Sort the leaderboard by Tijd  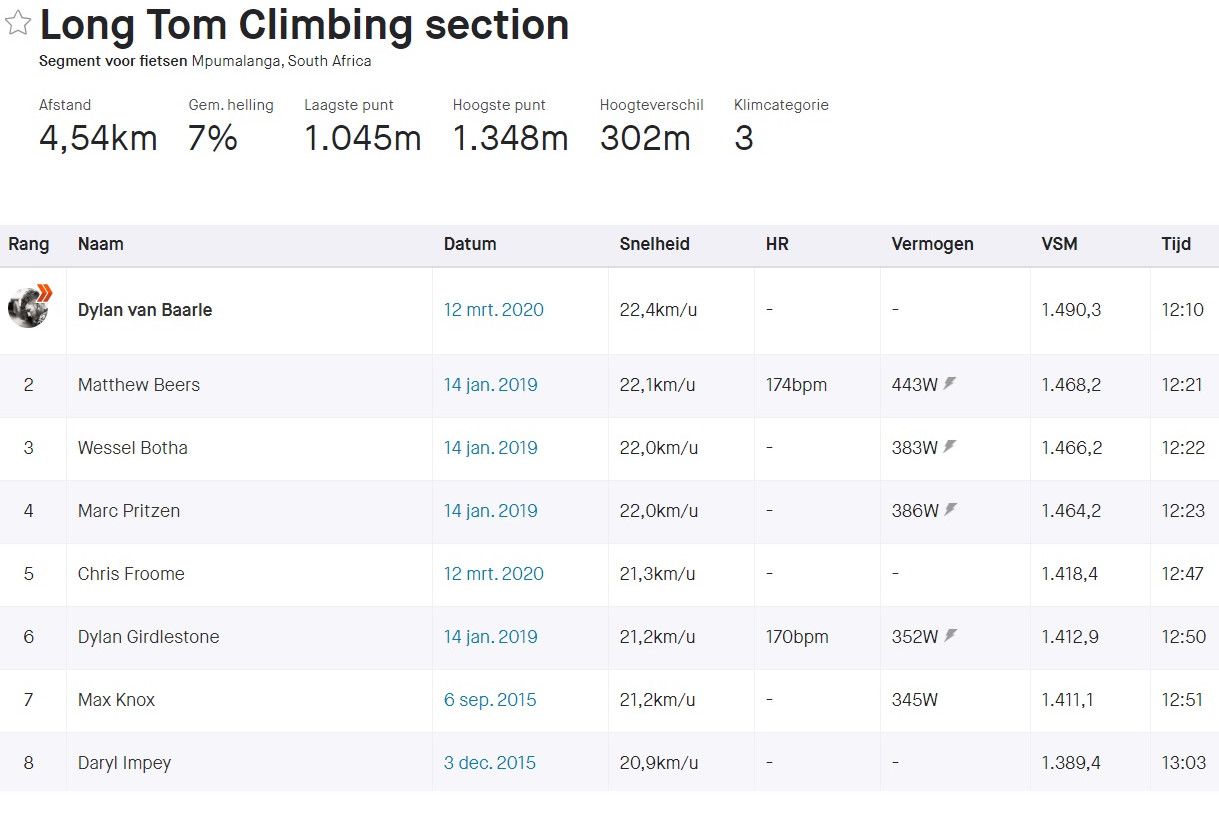point(1176,244)
